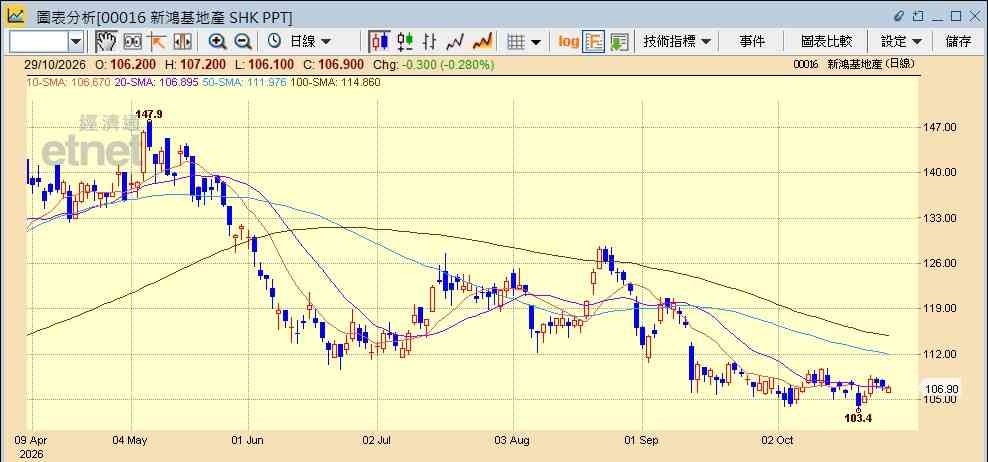Click the Chg: -0.300 (-0.280%) value
This screenshot has width=988, height=462.
tap(434, 65)
